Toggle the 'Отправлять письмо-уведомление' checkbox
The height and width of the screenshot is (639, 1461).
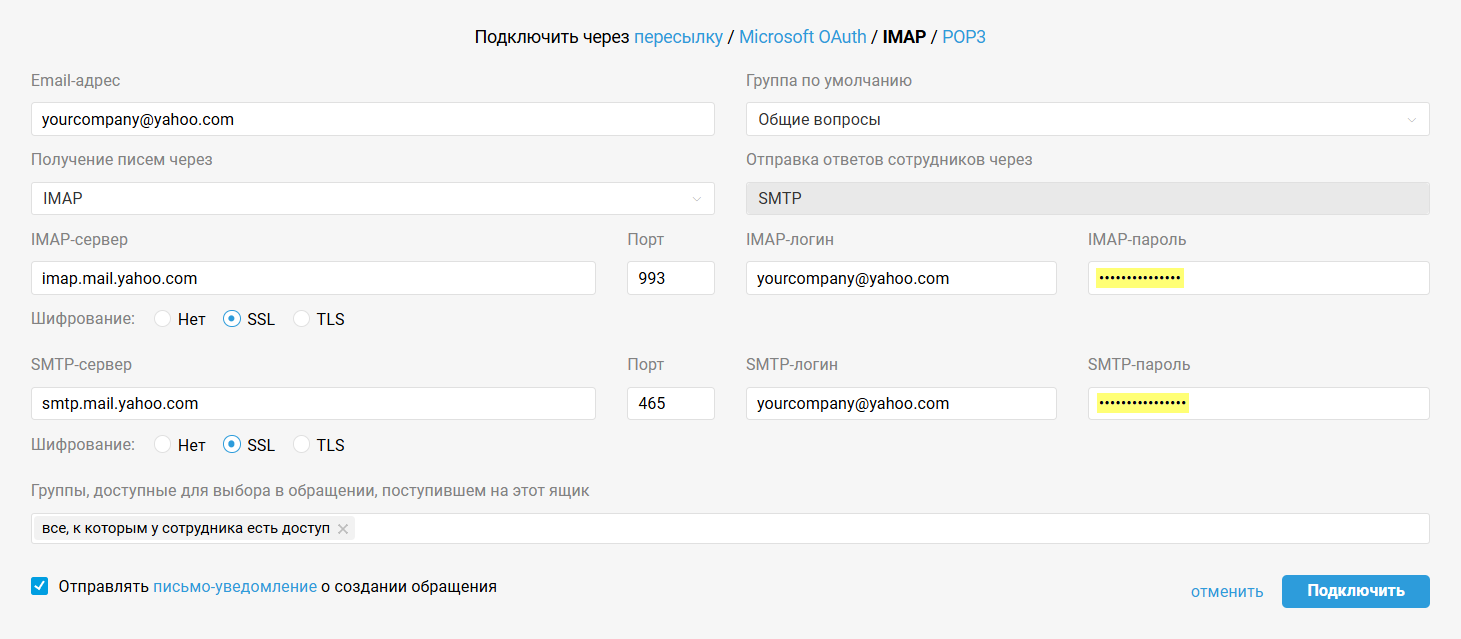click(40, 586)
